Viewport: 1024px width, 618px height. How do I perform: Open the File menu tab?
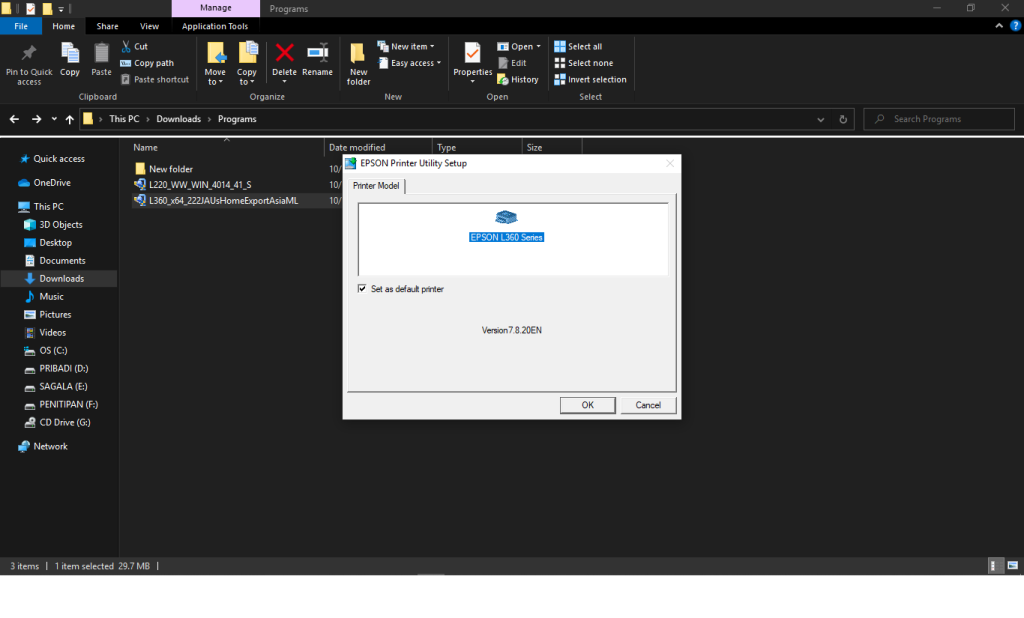[x=21, y=26]
